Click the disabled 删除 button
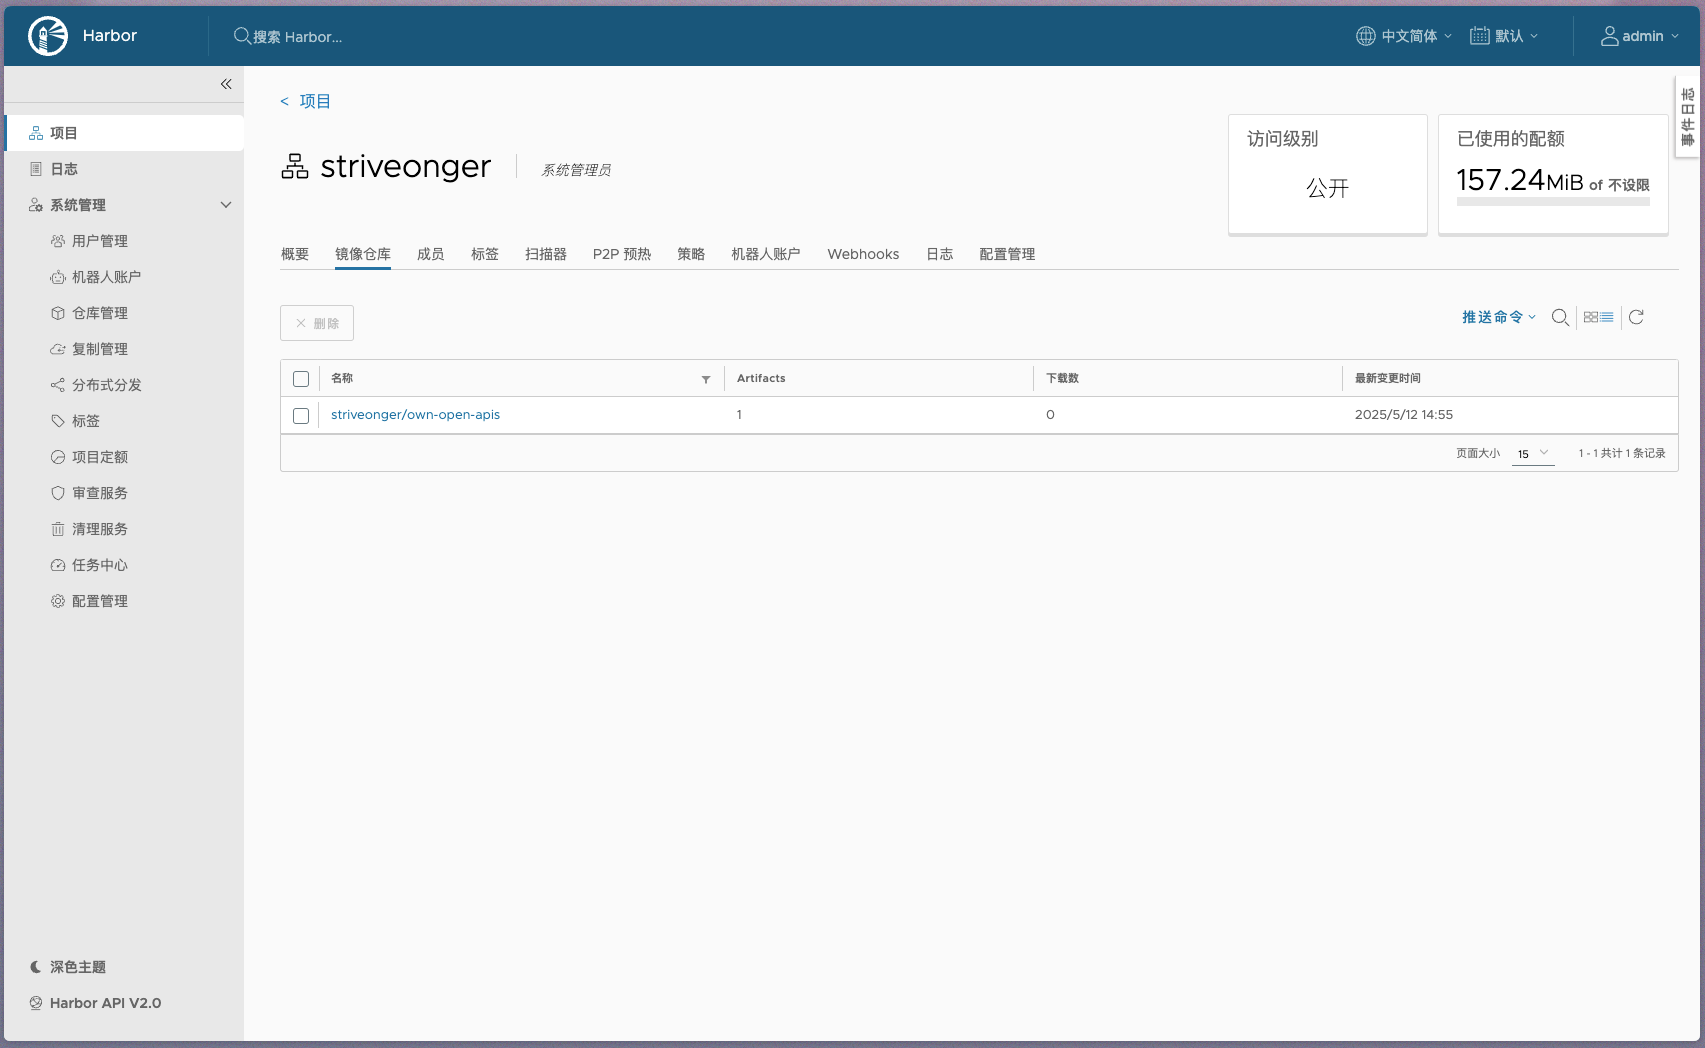The height and width of the screenshot is (1048, 1705). pos(317,323)
